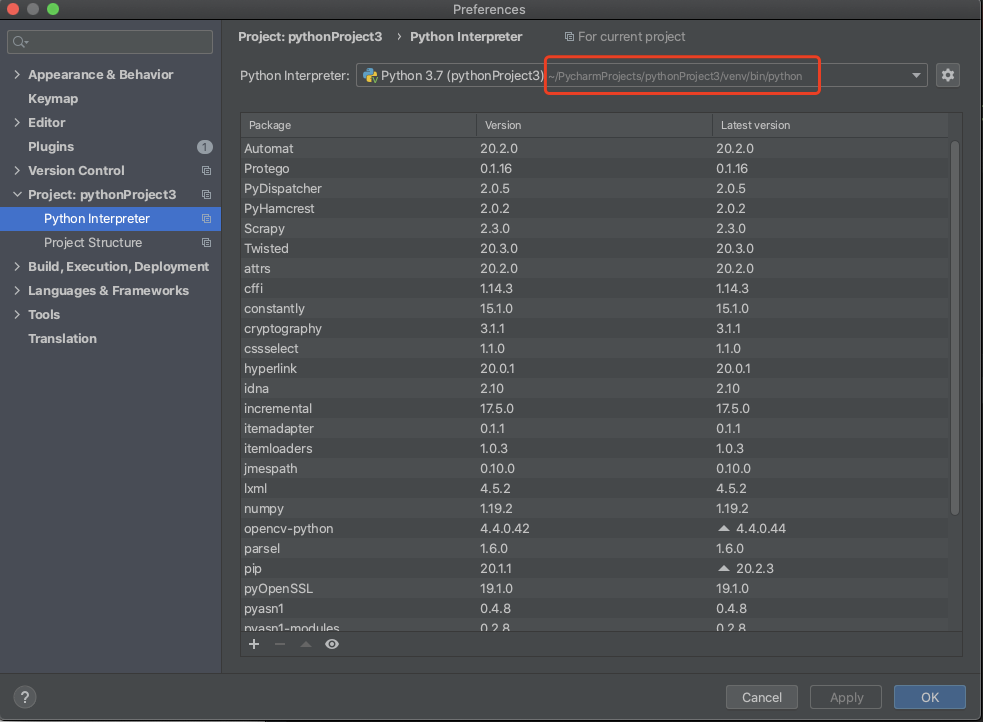The width and height of the screenshot is (983, 722).
Task: Click the Latest version column header
Action: click(831, 125)
